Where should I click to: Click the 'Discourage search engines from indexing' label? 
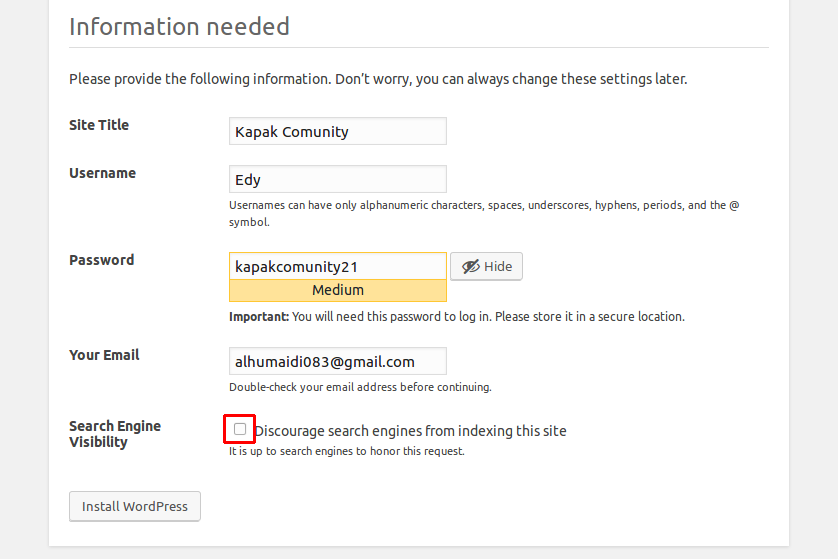coord(410,431)
